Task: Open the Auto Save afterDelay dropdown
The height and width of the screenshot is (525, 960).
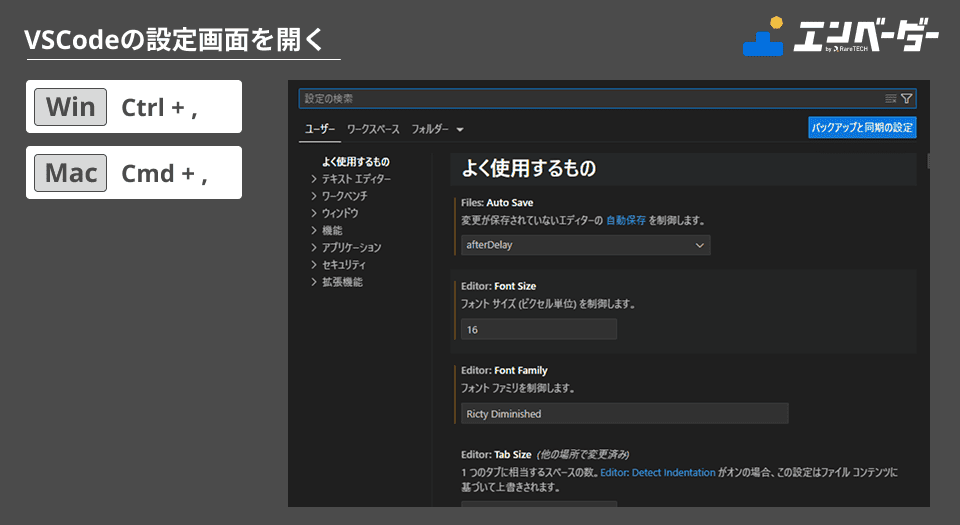Action: (x=585, y=245)
